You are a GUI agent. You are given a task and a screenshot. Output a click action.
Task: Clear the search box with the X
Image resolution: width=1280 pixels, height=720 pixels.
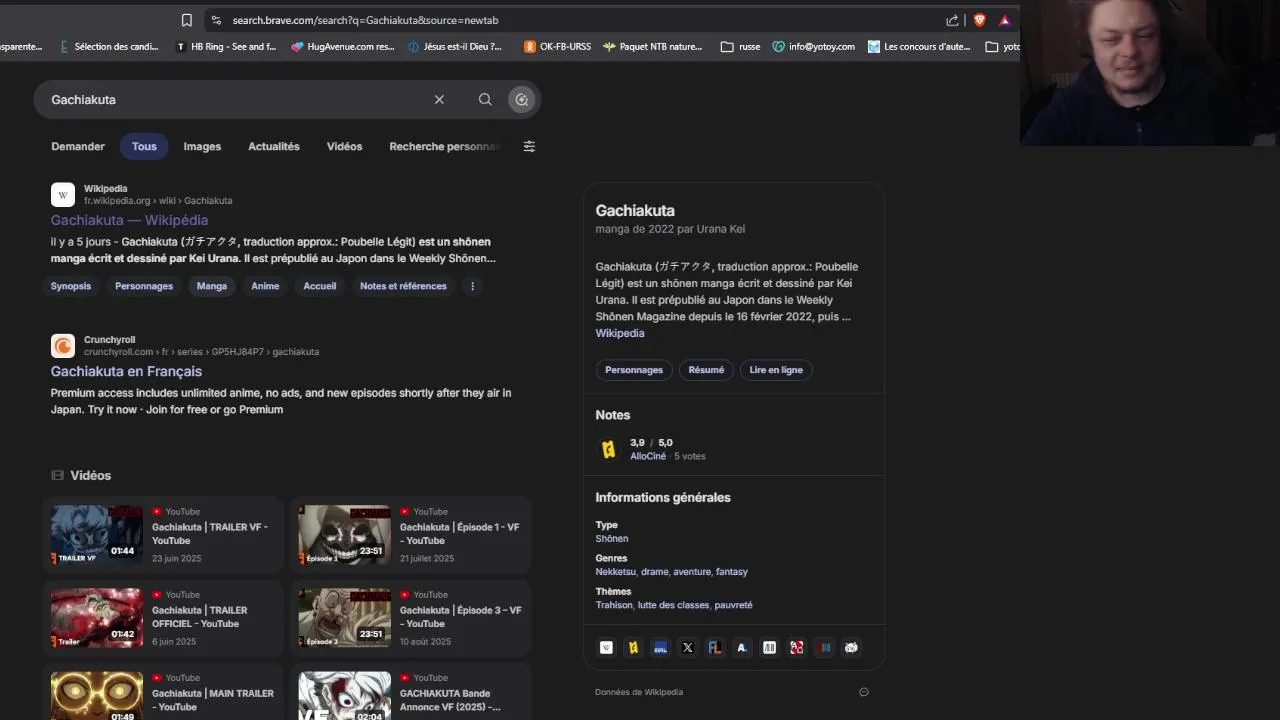tap(439, 99)
